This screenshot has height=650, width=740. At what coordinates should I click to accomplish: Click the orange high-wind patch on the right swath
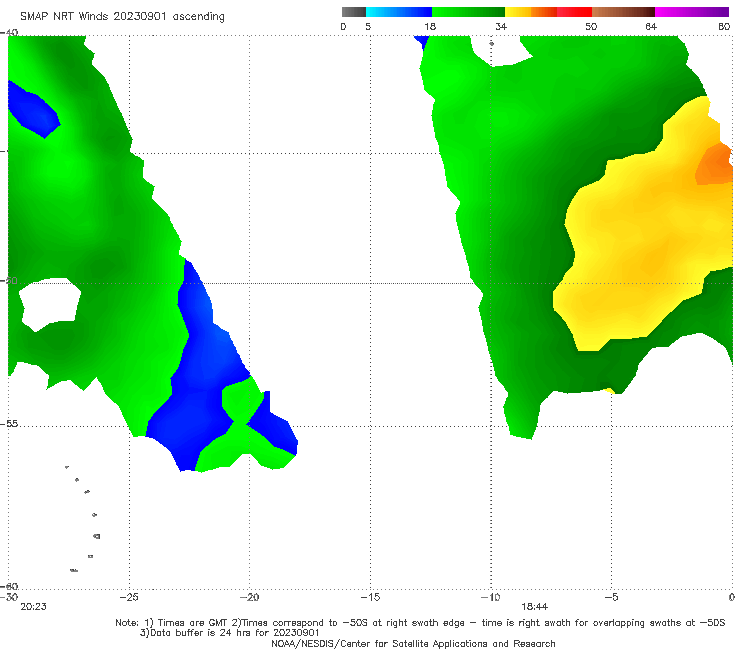tap(715, 165)
